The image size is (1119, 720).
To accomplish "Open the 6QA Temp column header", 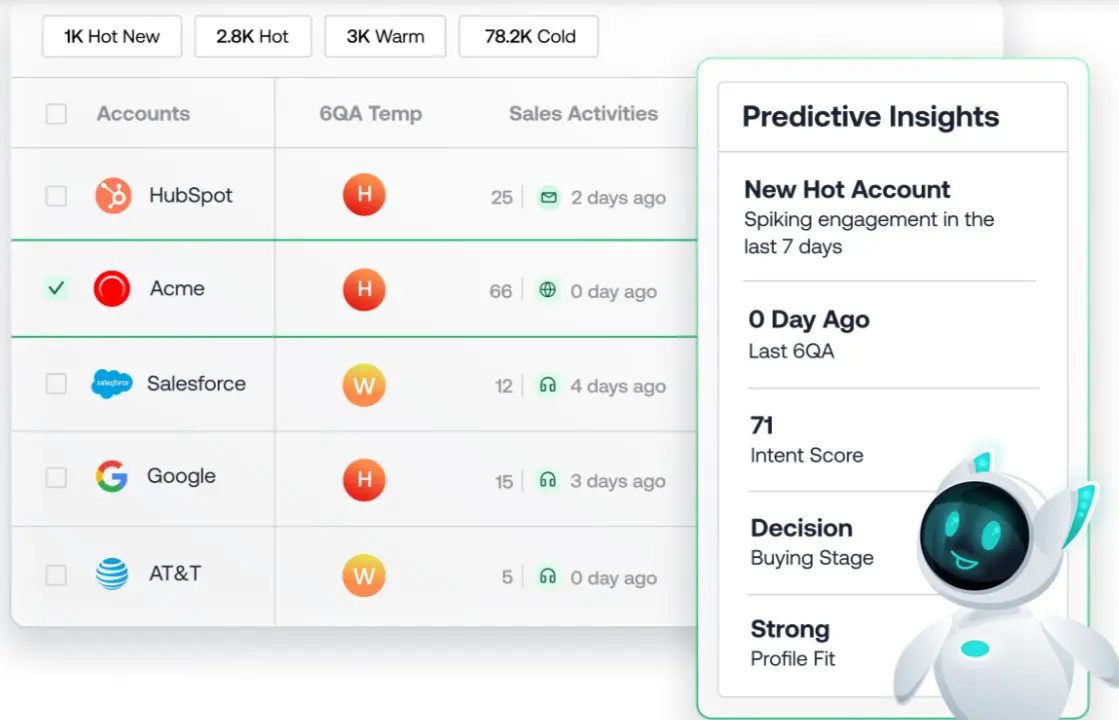I will (371, 113).
